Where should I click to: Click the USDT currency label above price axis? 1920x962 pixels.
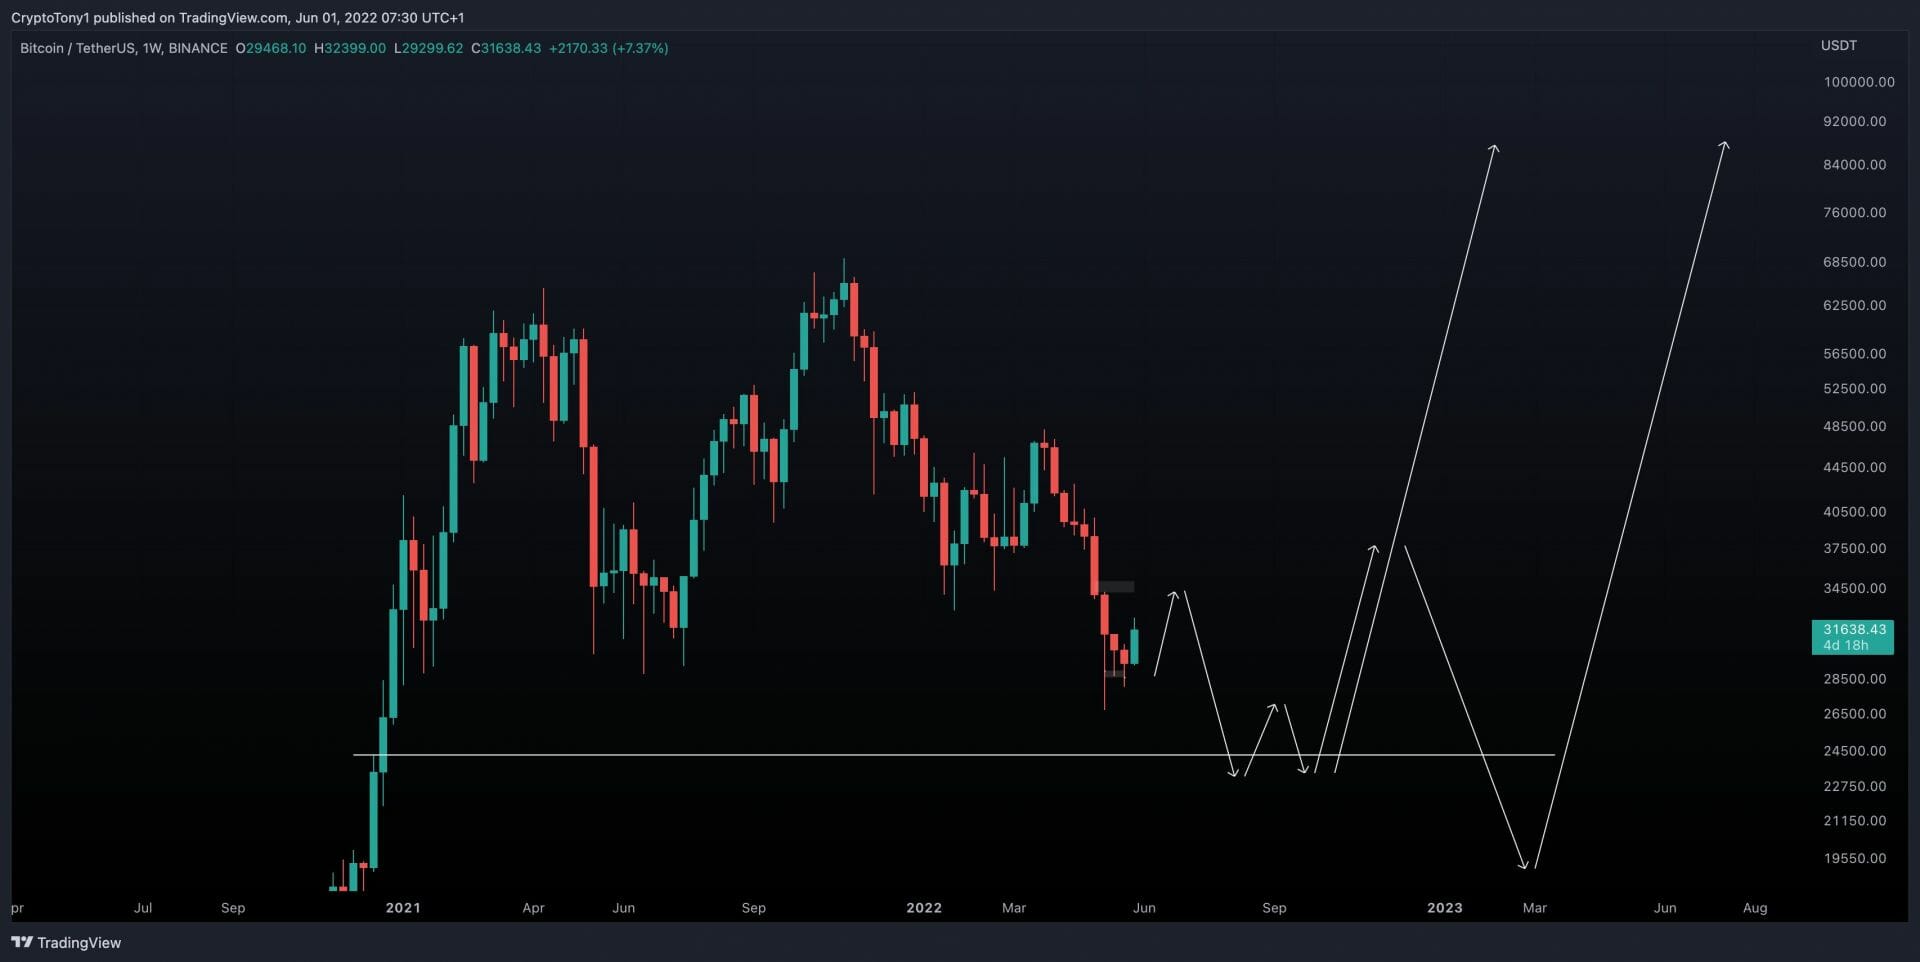(1838, 45)
